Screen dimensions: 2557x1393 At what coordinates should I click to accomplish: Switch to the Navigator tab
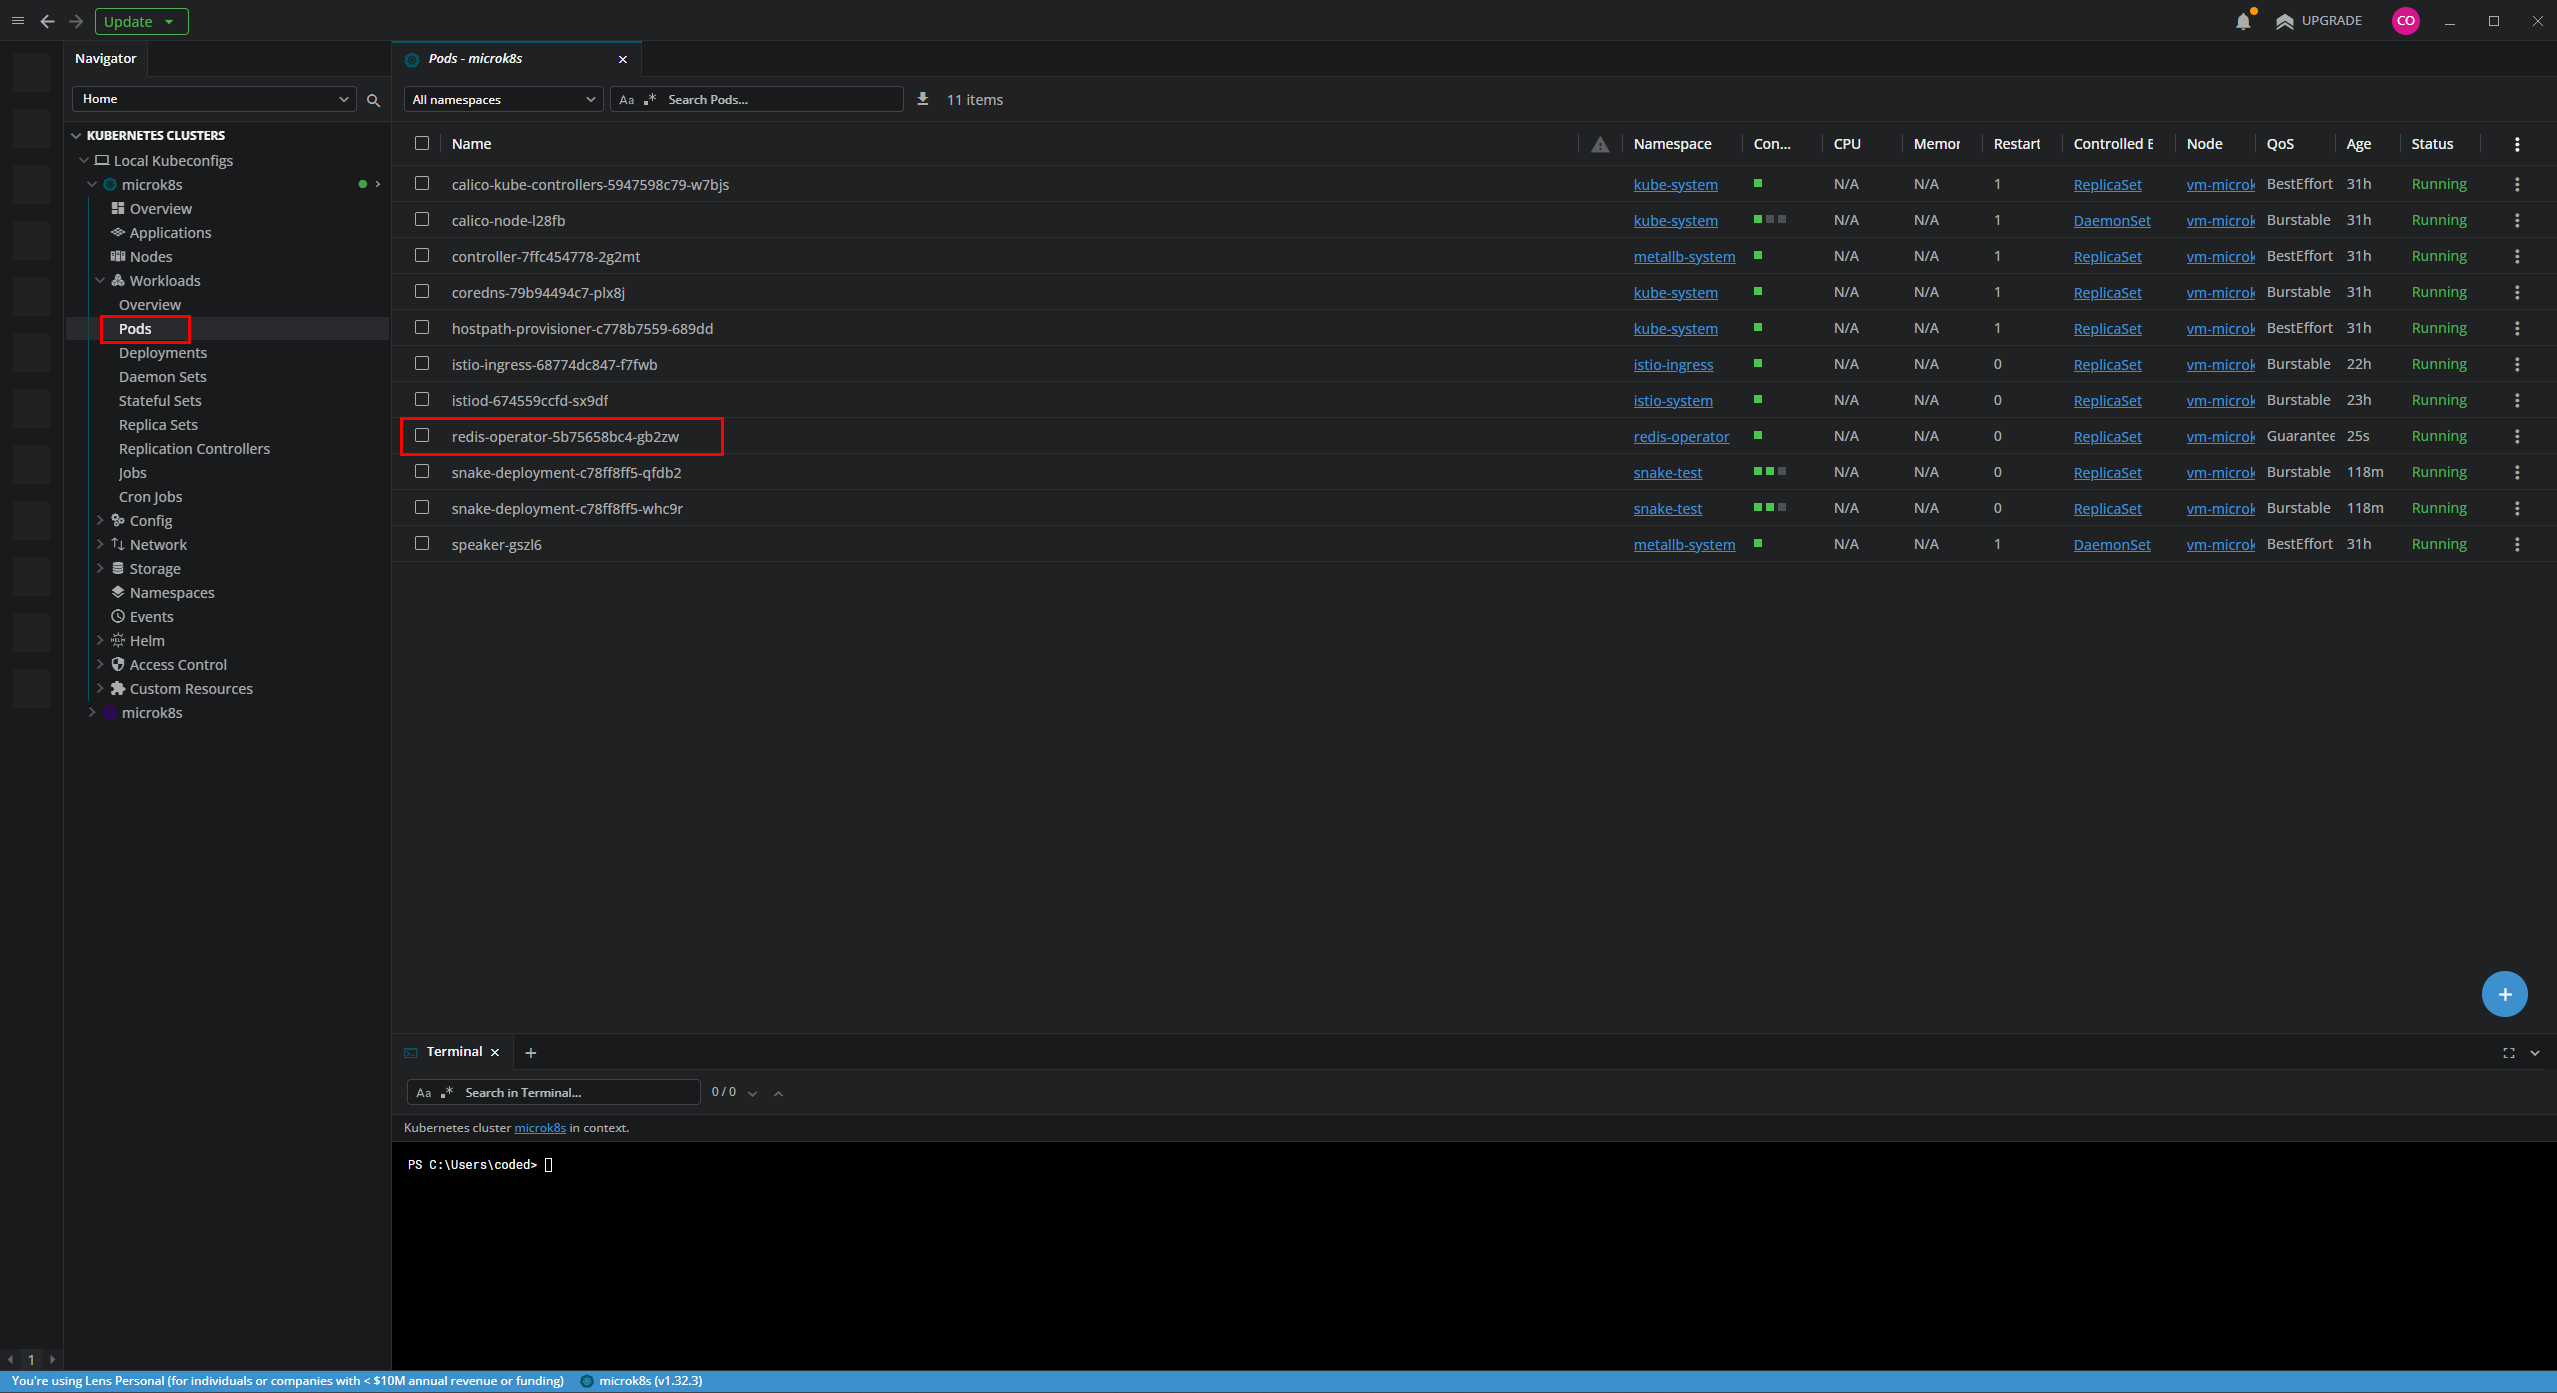(106, 59)
